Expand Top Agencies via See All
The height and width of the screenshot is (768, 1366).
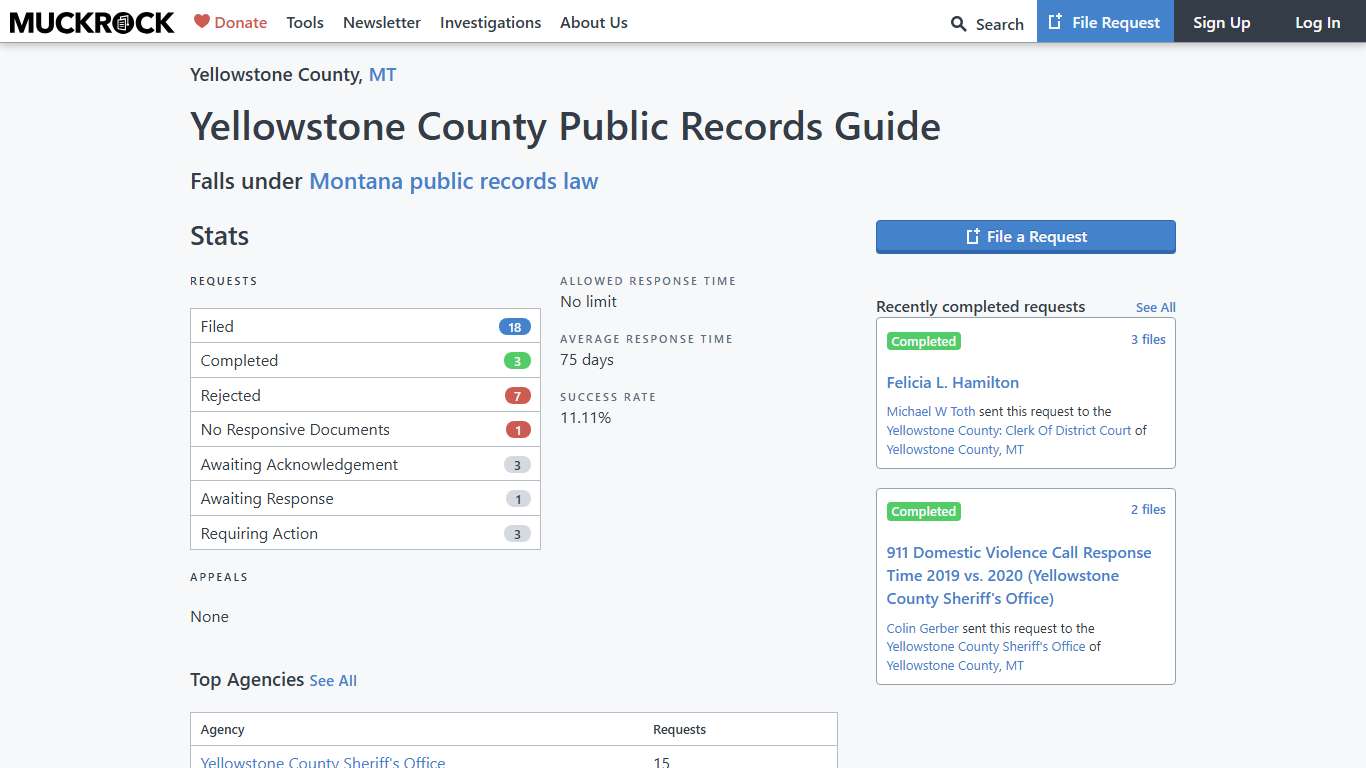click(333, 680)
